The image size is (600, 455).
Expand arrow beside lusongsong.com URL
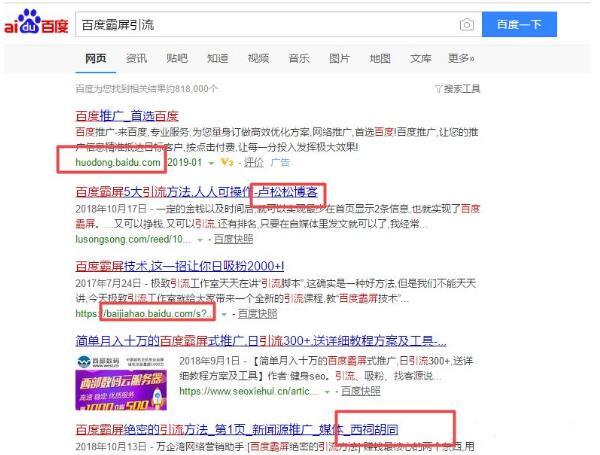point(200,240)
